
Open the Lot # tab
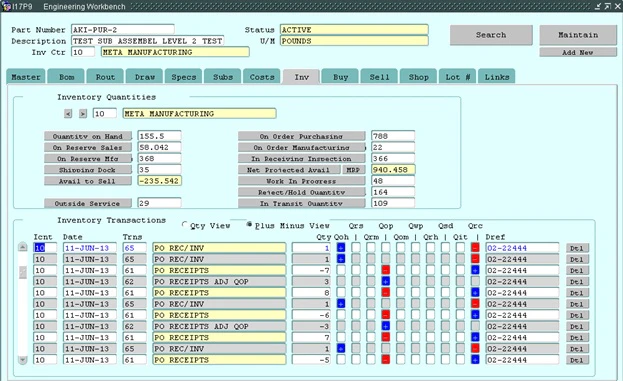[457, 77]
